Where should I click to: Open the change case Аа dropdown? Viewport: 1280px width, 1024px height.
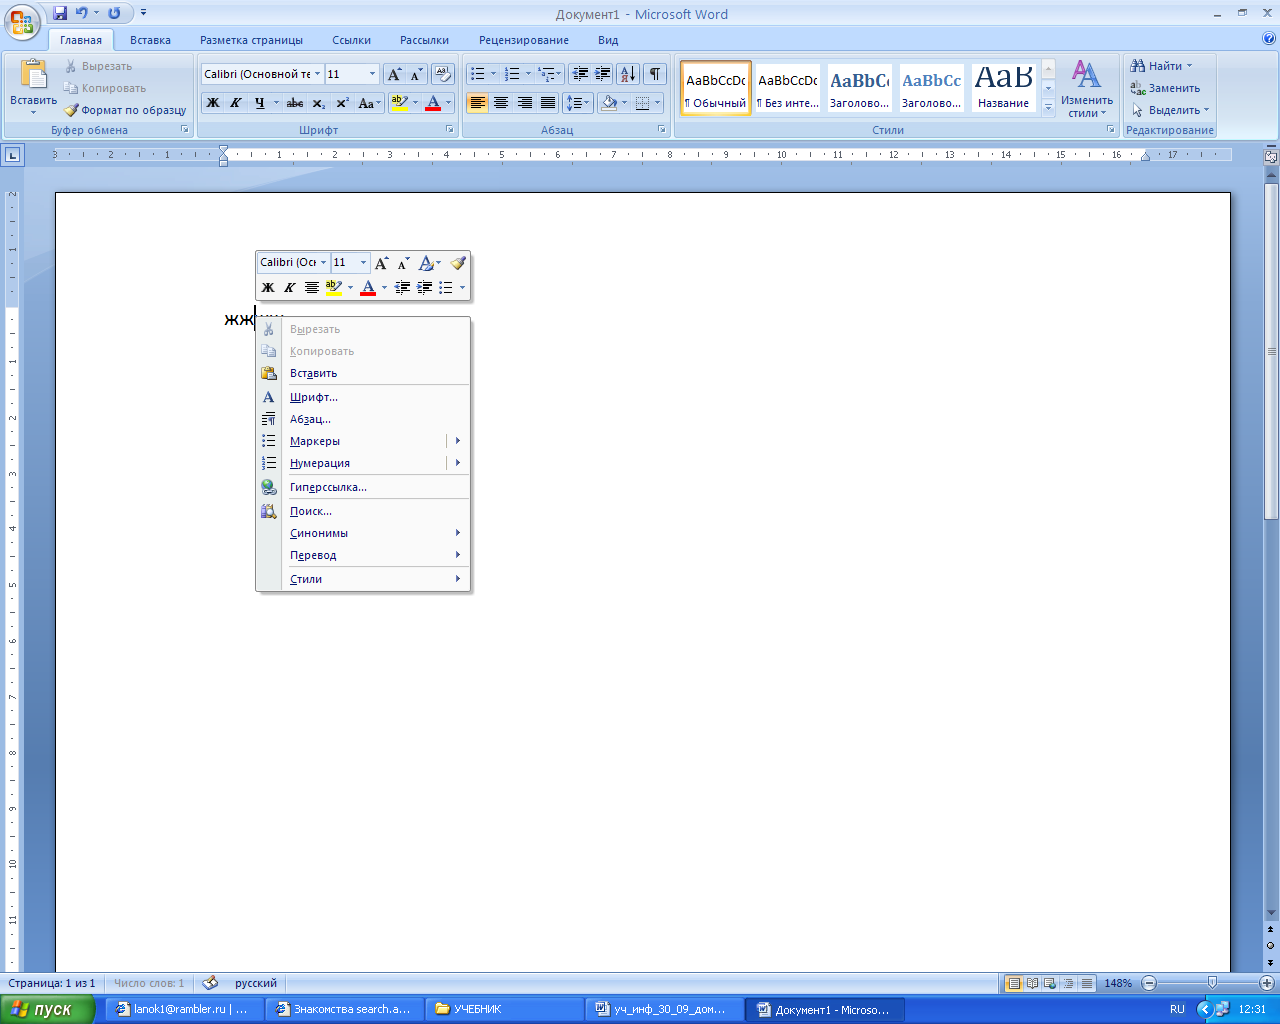[369, 103]
